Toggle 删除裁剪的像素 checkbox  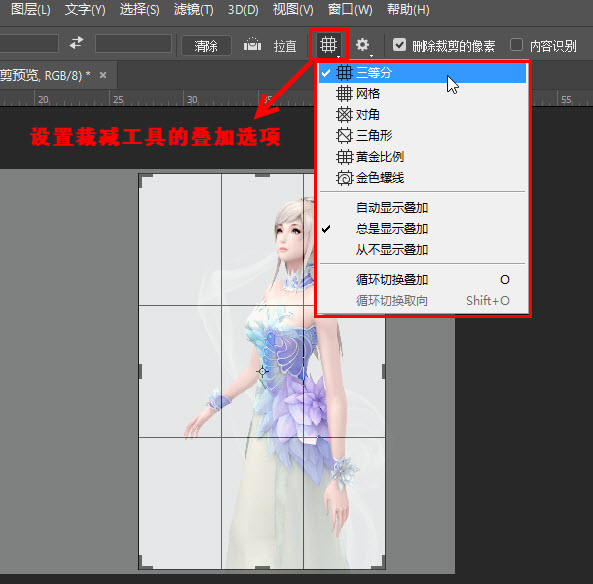(399, 45)
